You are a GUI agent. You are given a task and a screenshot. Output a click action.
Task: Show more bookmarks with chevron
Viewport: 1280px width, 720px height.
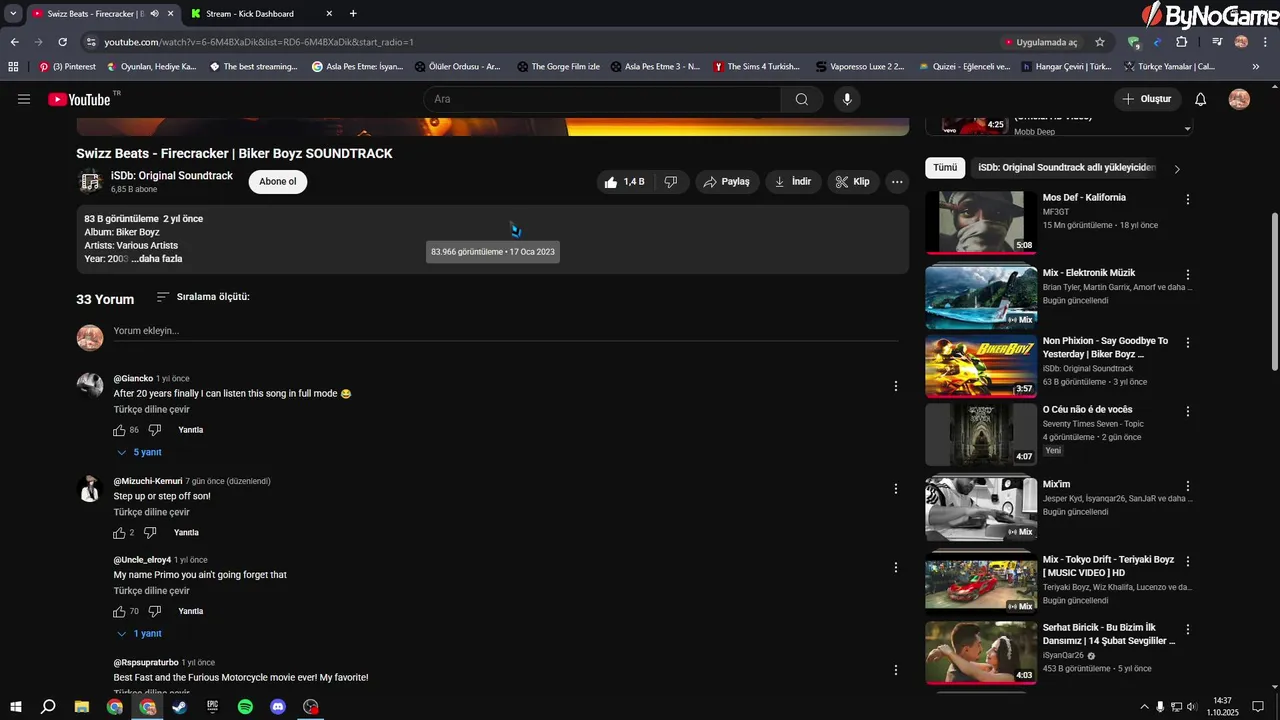click(1256, 67)
